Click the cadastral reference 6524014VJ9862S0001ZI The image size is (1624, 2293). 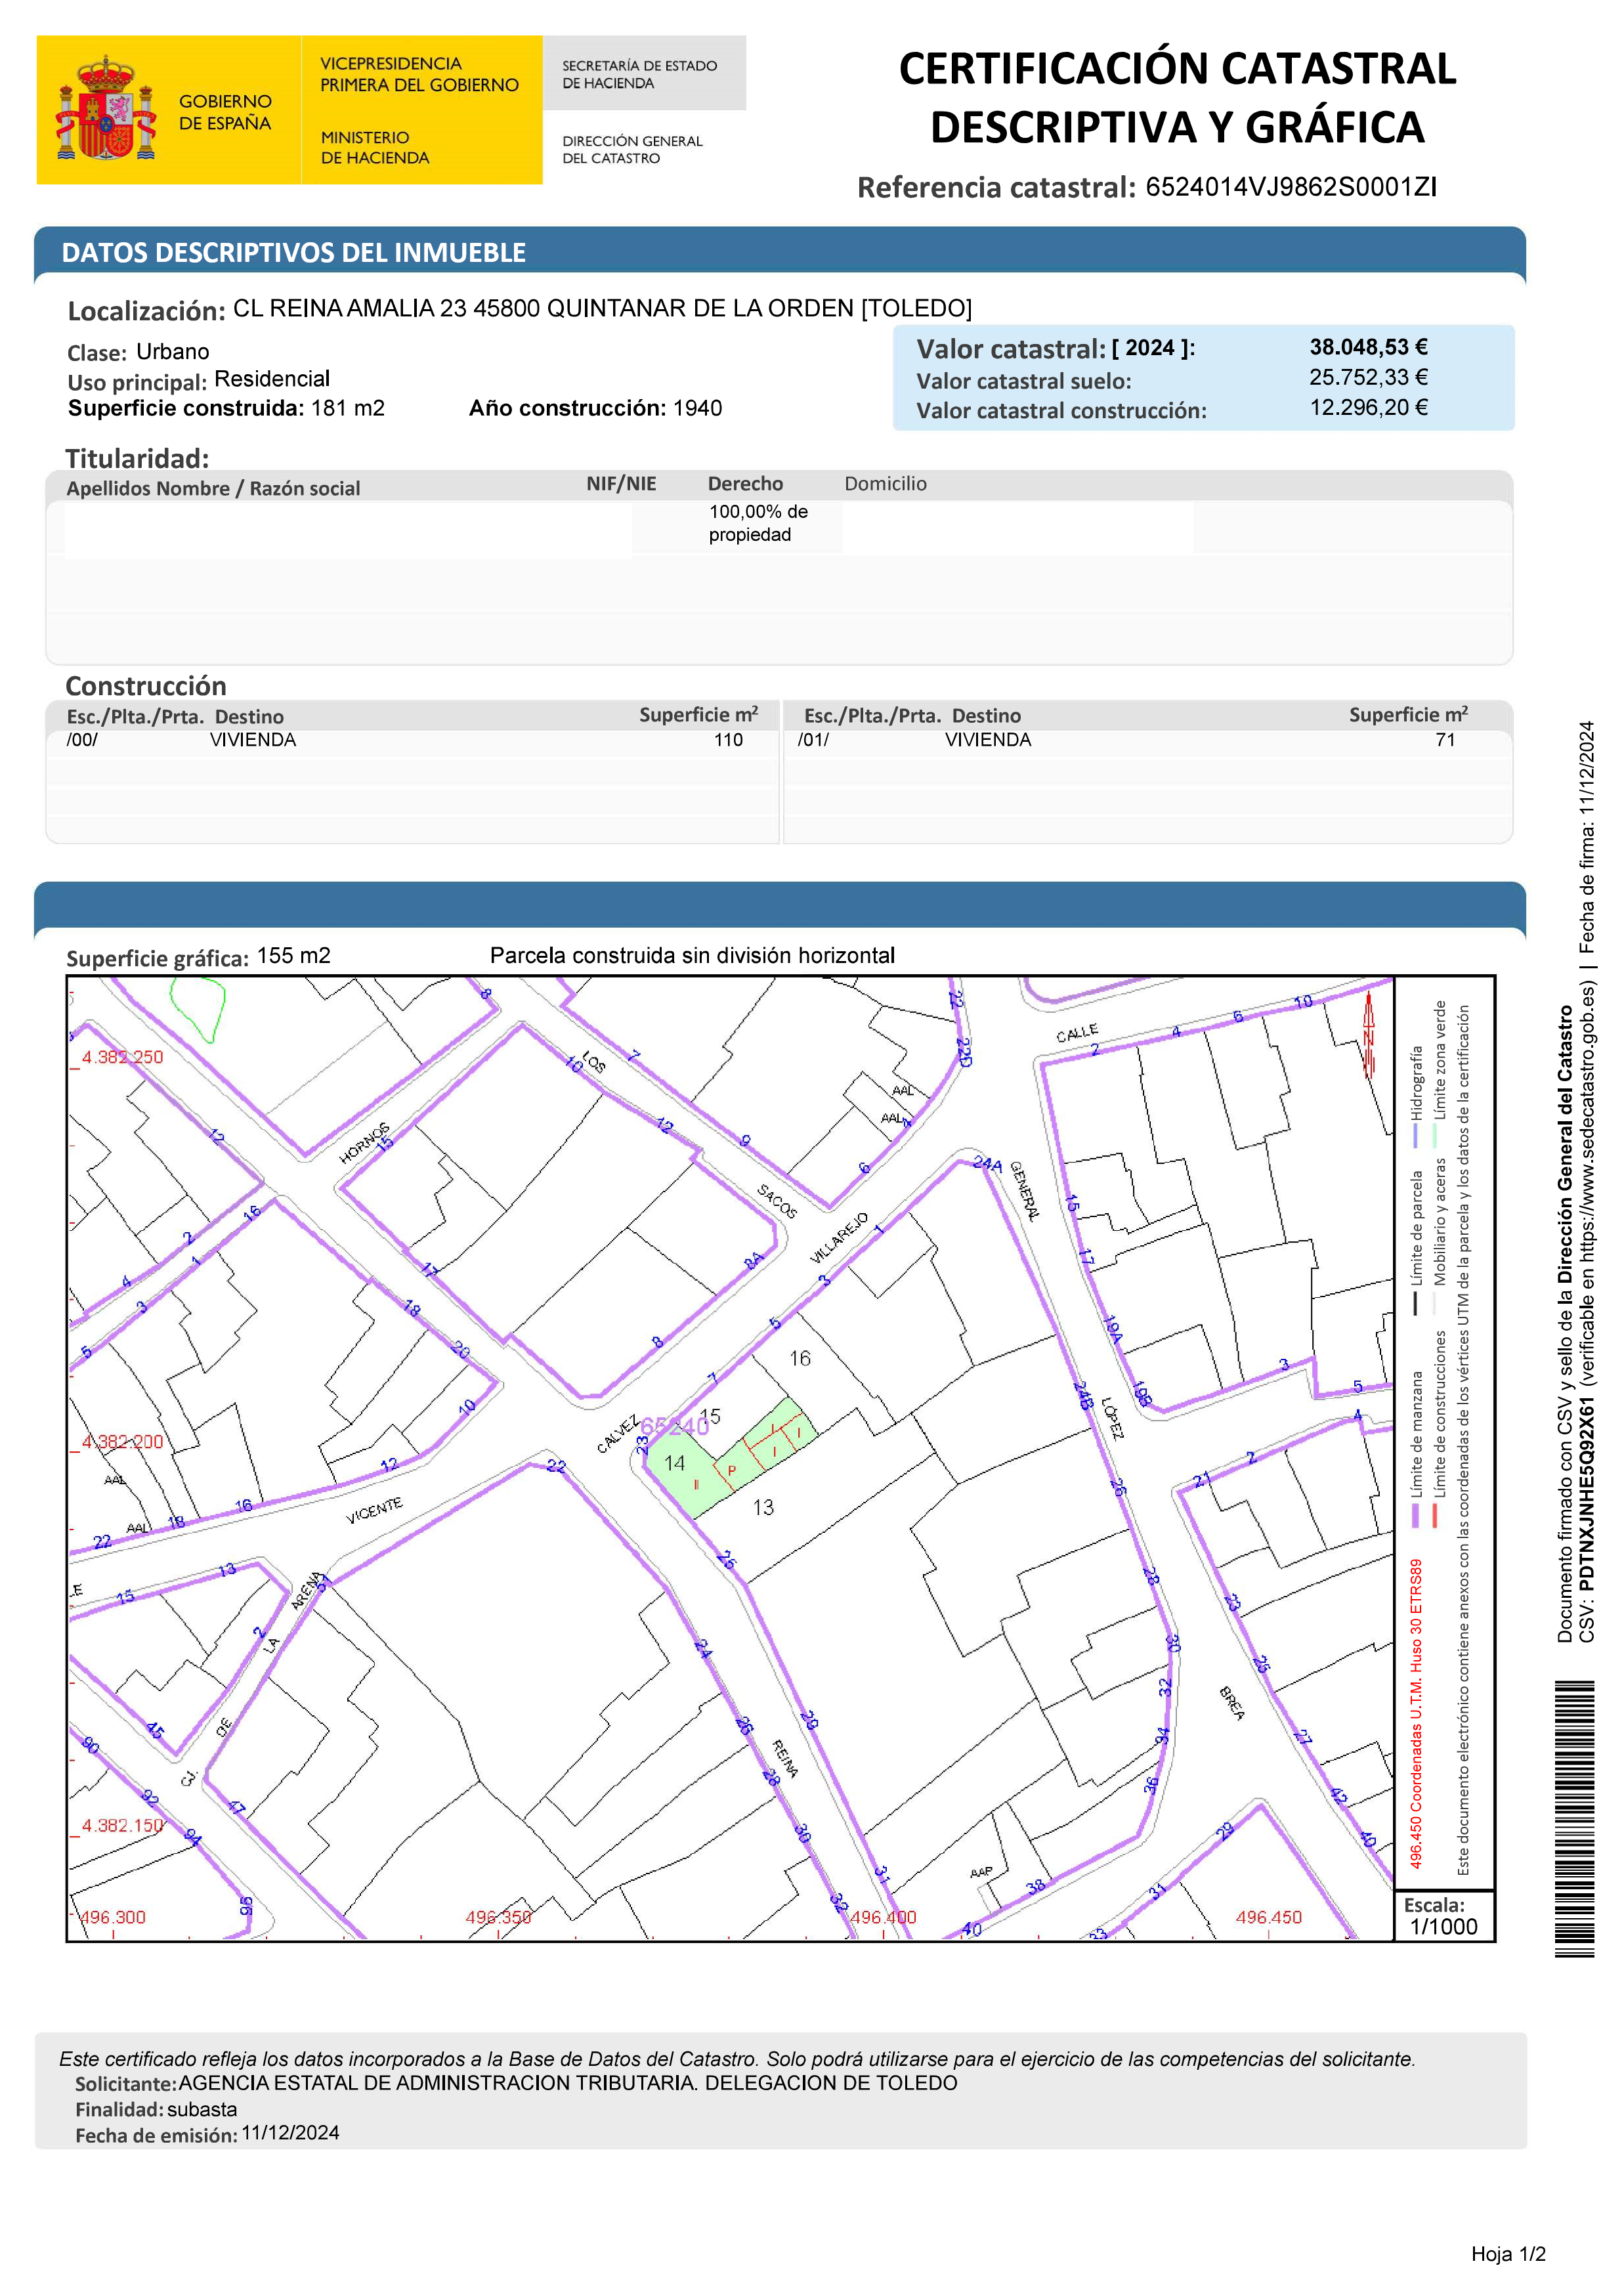(x=1291, y=187)
